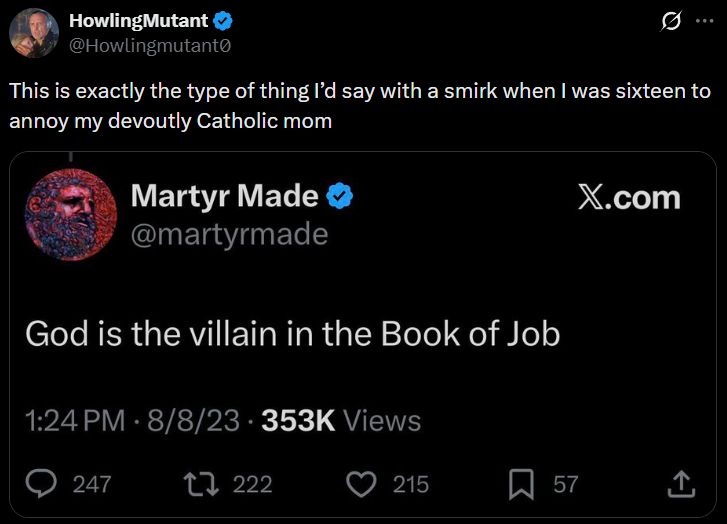The width and height of the screenshot is (727, 524).
Task: Open the three-dot more options menu
Action: 705,22
